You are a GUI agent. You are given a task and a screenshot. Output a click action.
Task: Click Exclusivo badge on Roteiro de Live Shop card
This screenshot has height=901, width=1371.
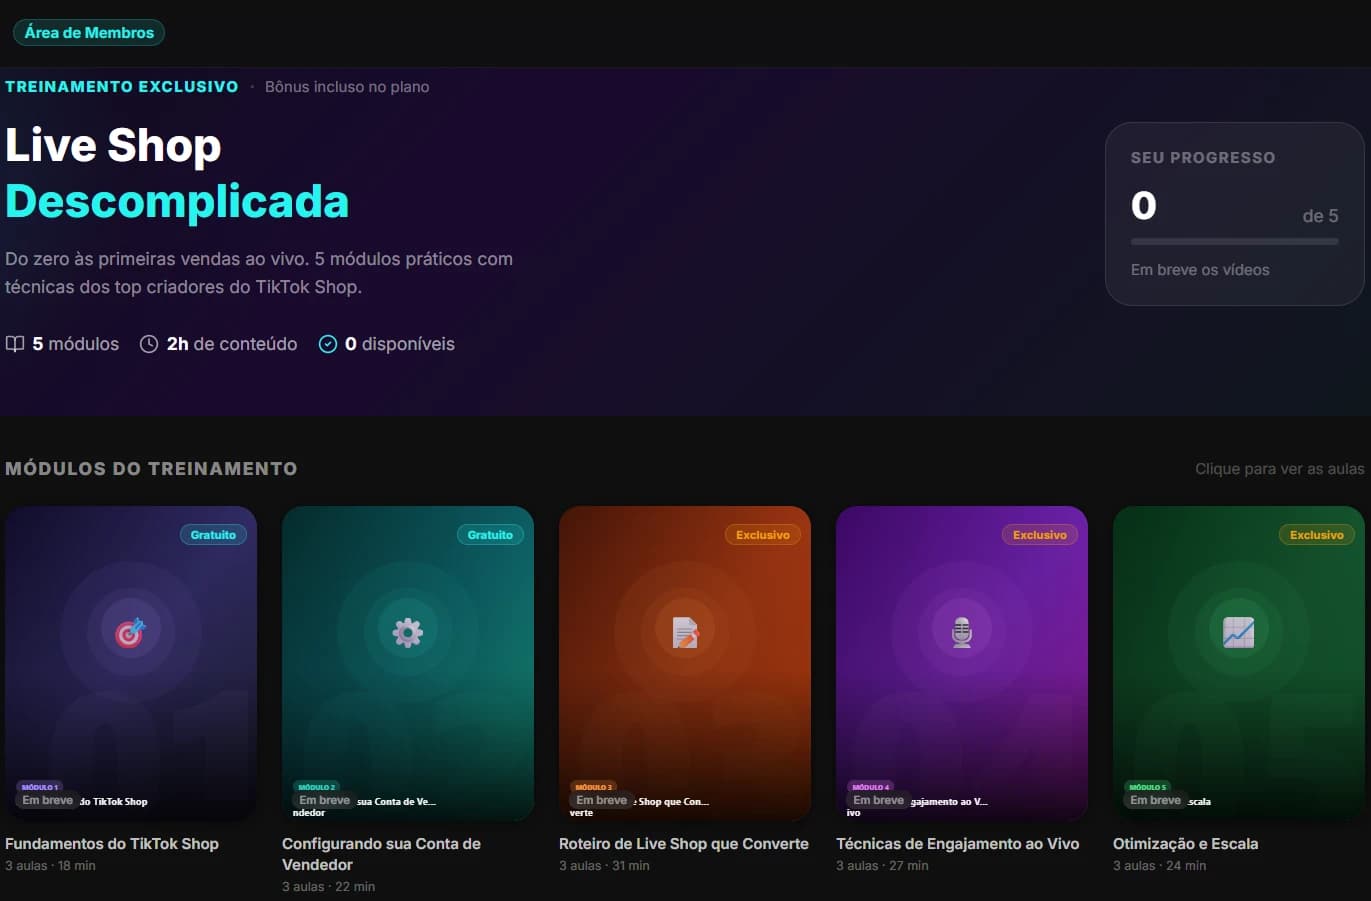coord(763,535)
